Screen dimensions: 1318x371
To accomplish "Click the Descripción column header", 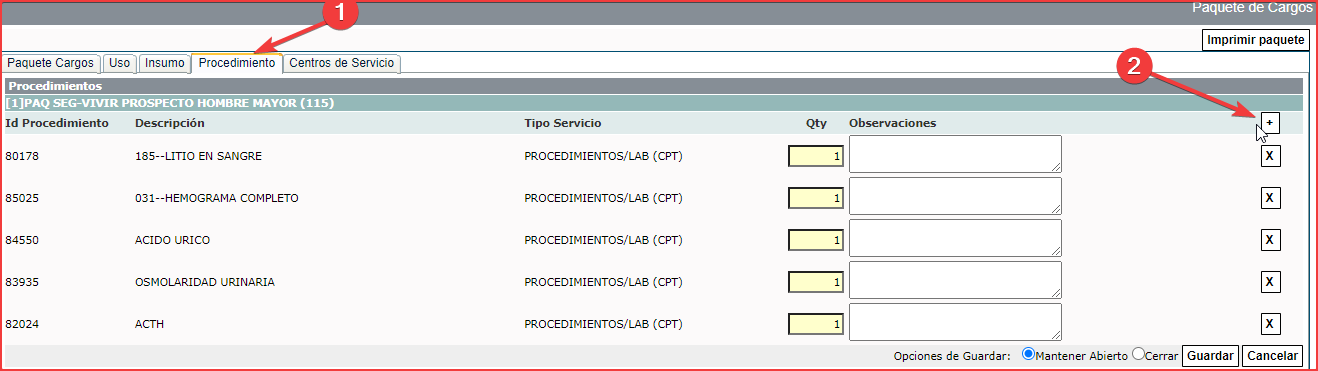I will point(169,123).
